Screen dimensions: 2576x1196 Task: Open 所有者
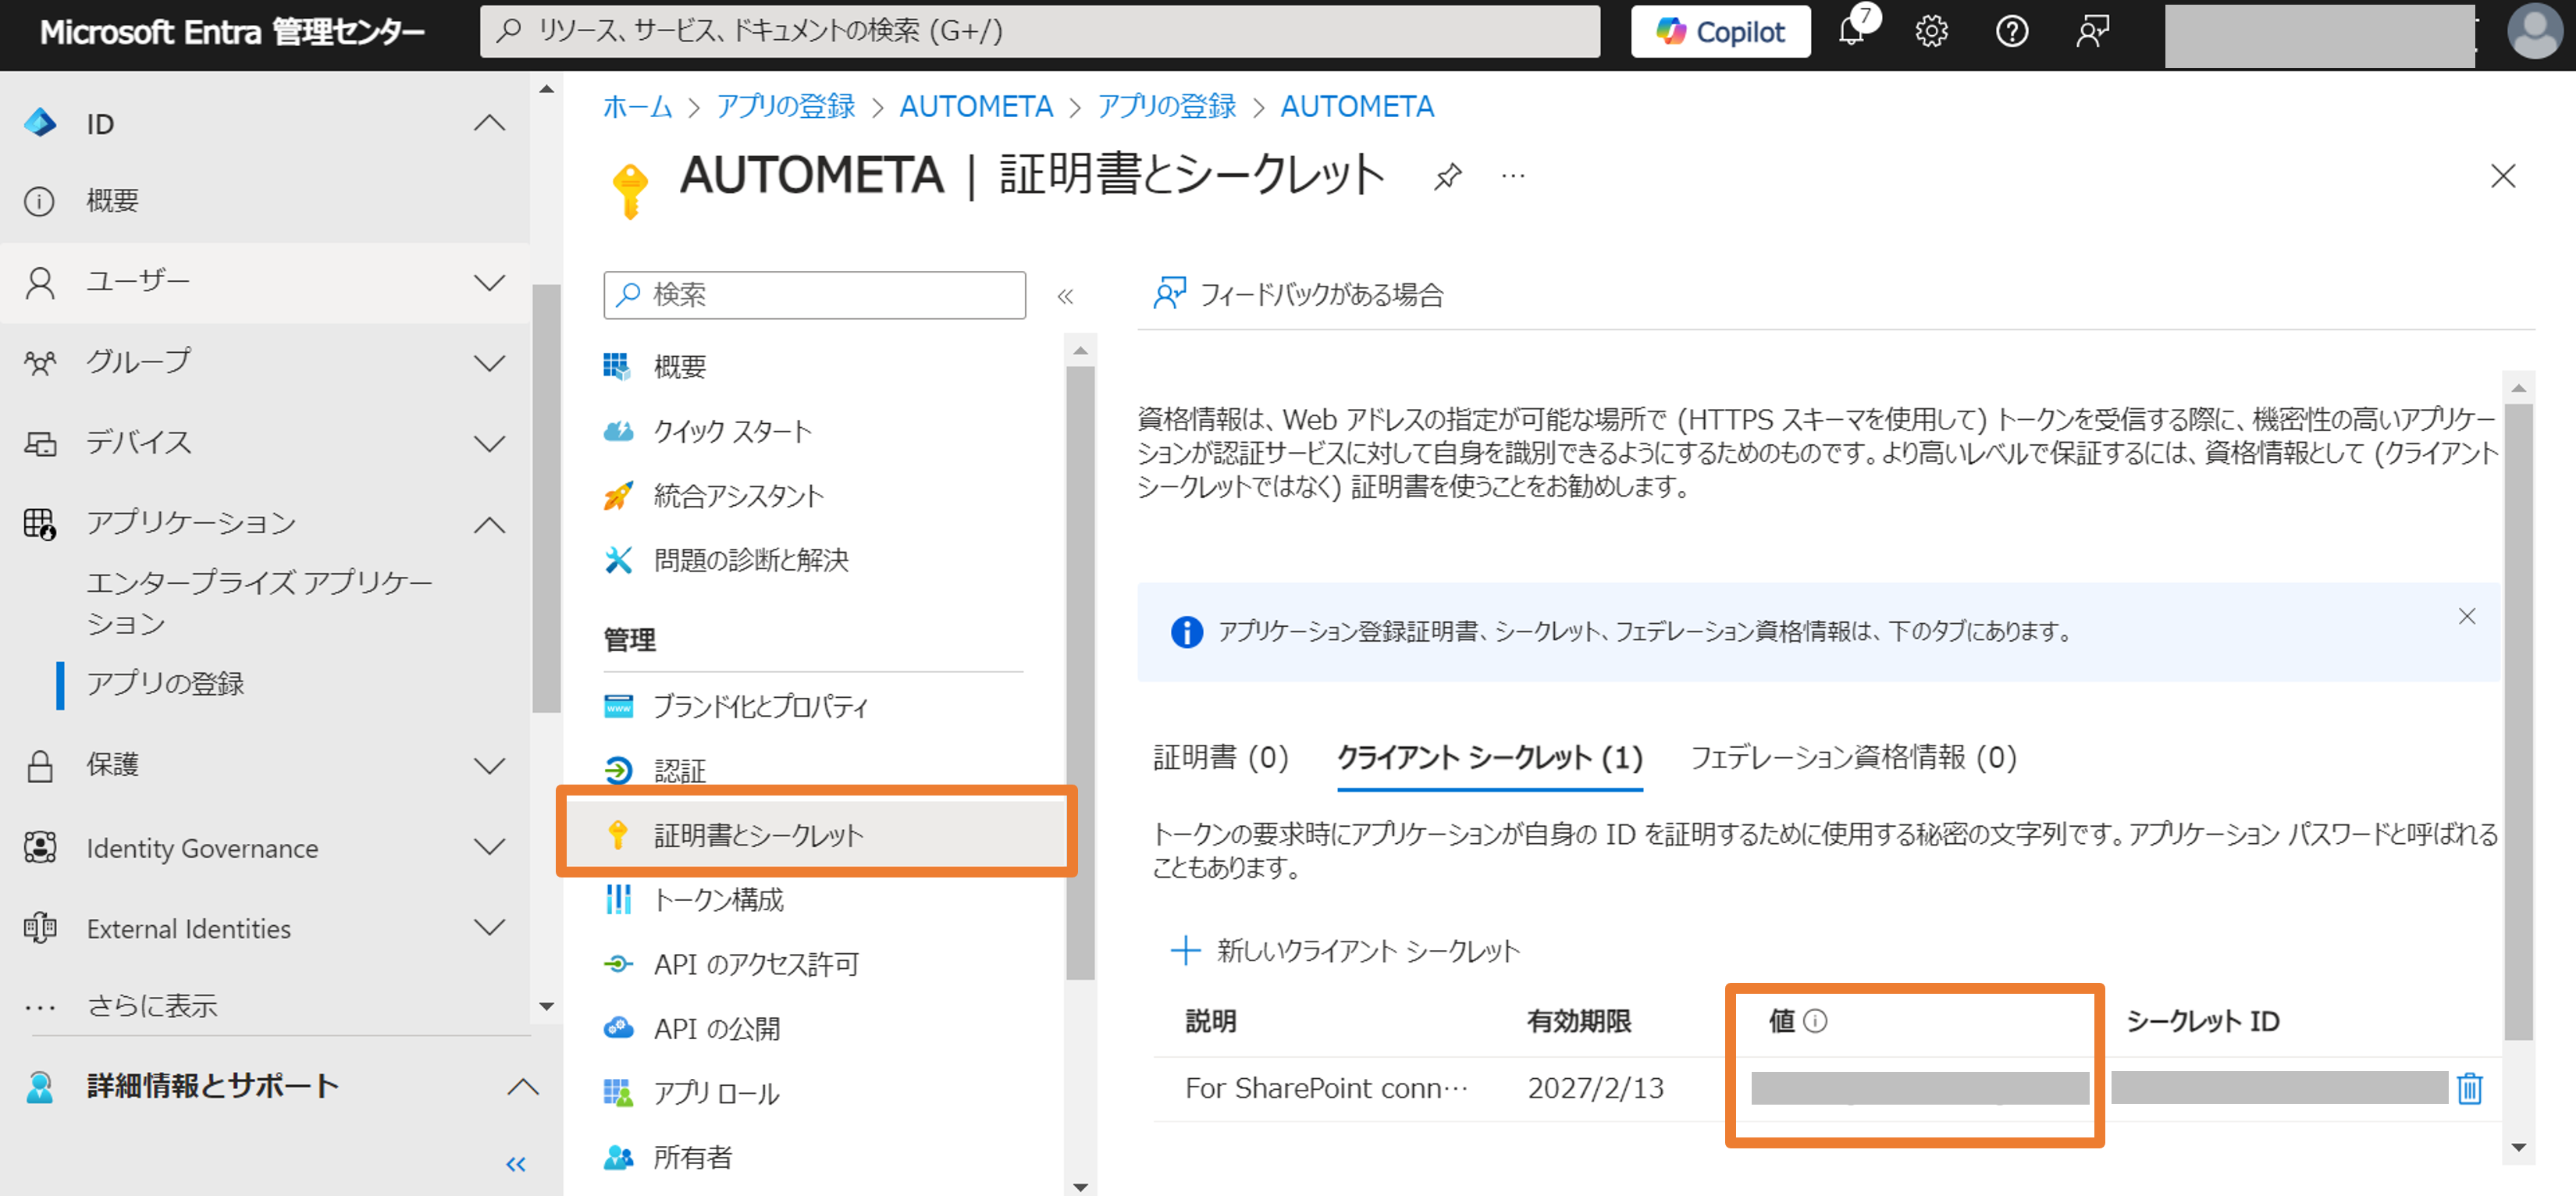pyautogui.click(x=692, y=1158)
